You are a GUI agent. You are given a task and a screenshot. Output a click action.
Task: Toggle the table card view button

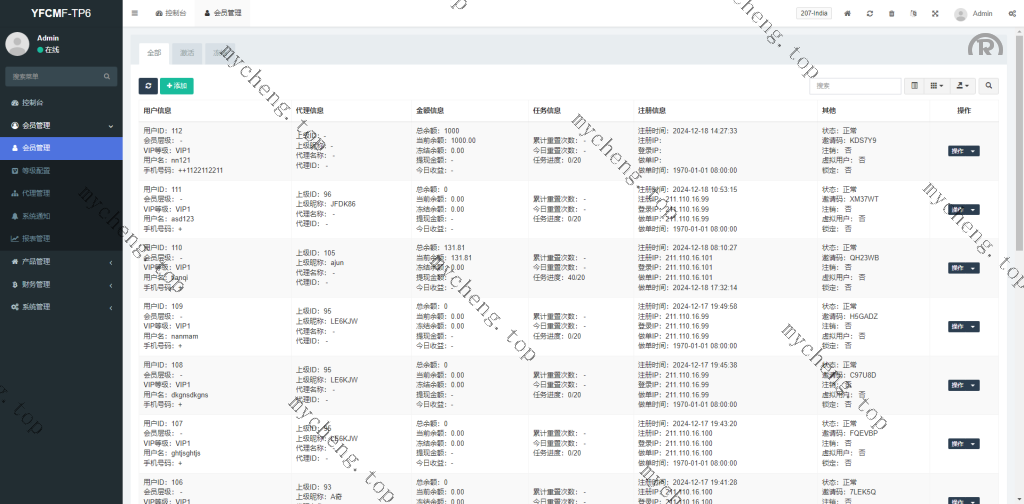pos(914,87)
